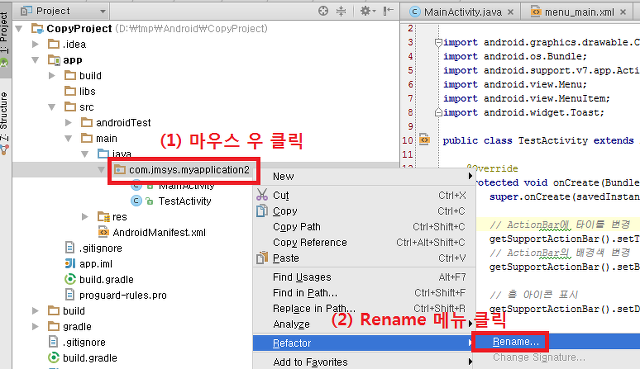This screenshot has height=369, width=640.
Task: Collapse the import block fold marker at line 3
Action: [438, 42]
